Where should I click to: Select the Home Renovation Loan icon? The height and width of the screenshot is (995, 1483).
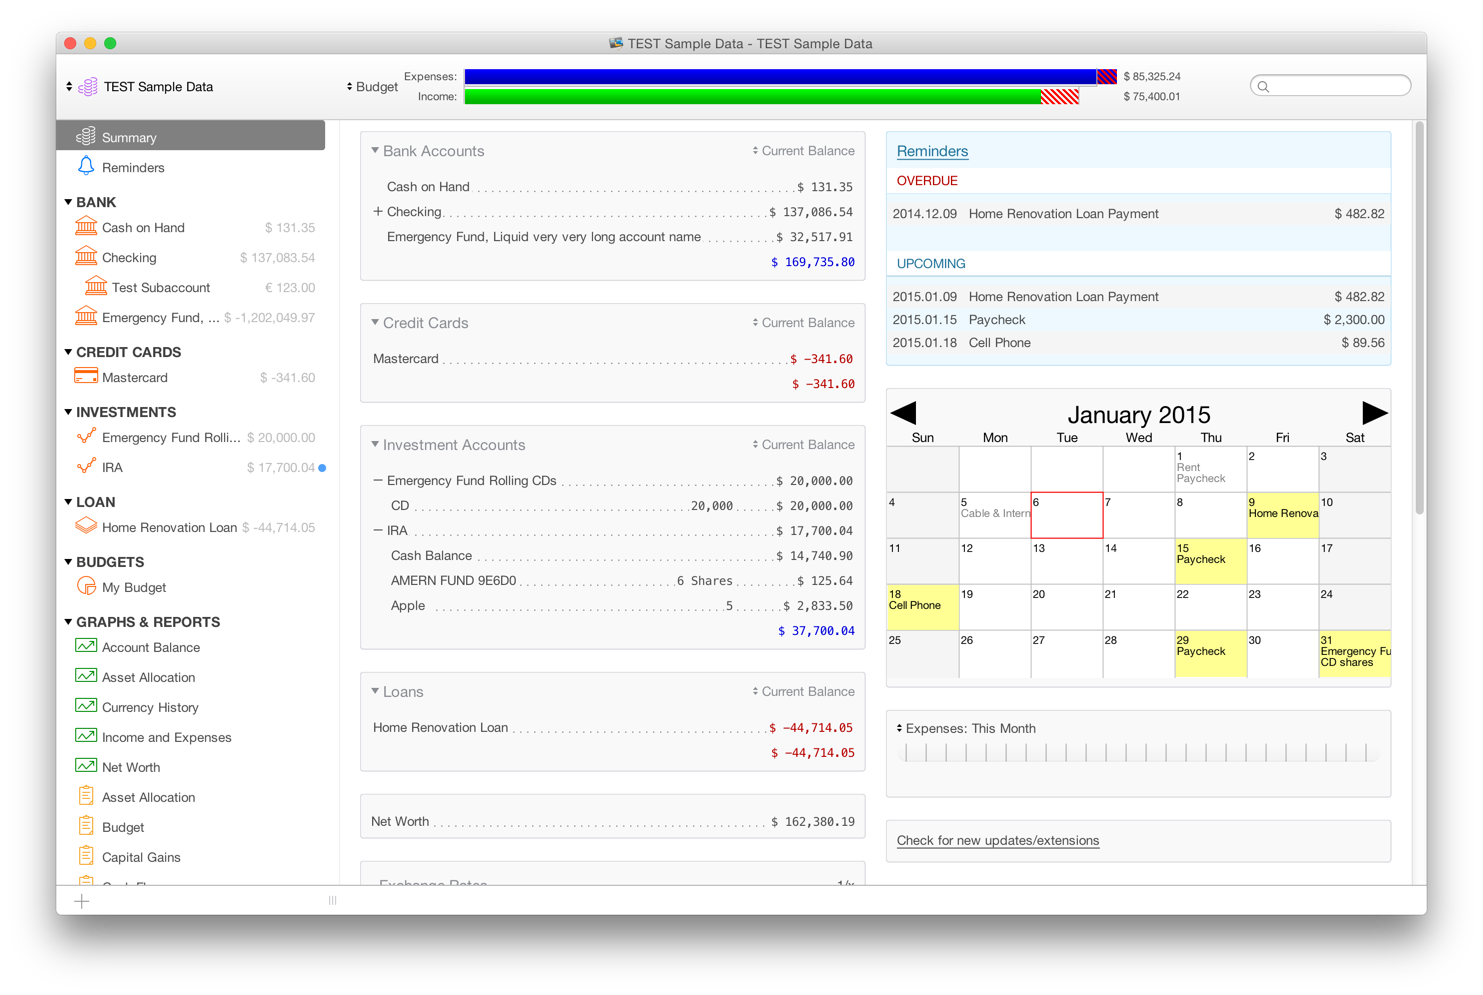[x=85, y=527]
